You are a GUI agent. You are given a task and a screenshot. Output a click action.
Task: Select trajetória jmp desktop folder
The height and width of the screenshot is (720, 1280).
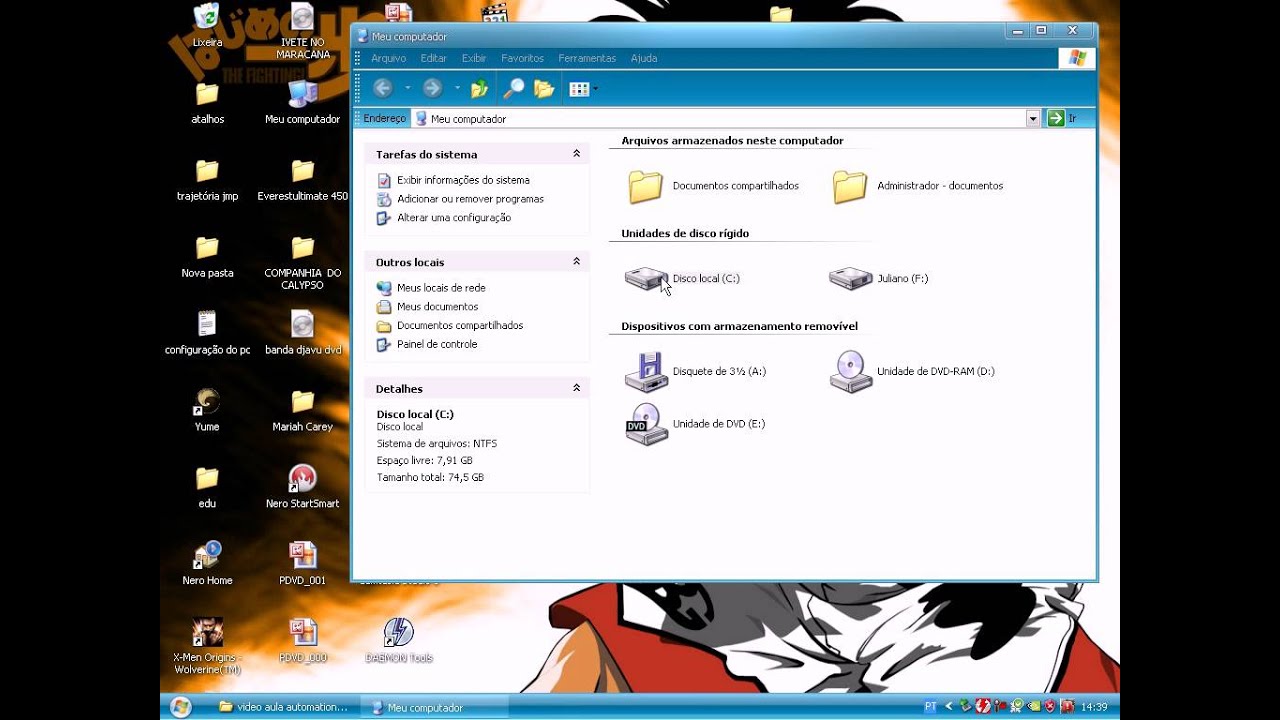[207, 180]
